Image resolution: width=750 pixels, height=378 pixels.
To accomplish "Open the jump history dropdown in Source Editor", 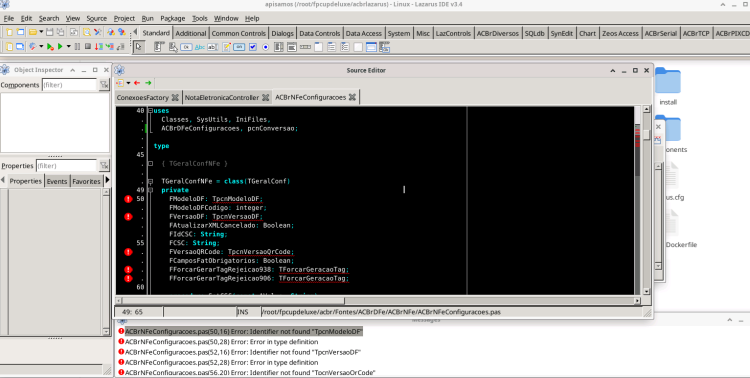I will click(128, 83).
